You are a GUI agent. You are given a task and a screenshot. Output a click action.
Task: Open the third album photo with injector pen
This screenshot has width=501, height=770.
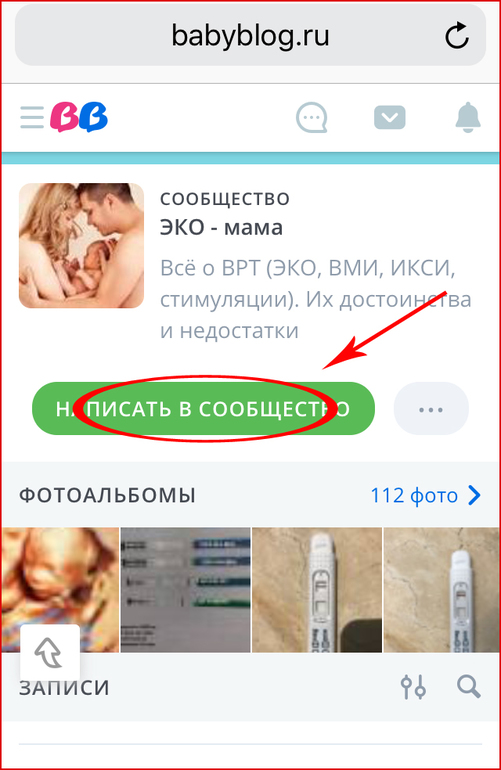(x=317, y=589)
